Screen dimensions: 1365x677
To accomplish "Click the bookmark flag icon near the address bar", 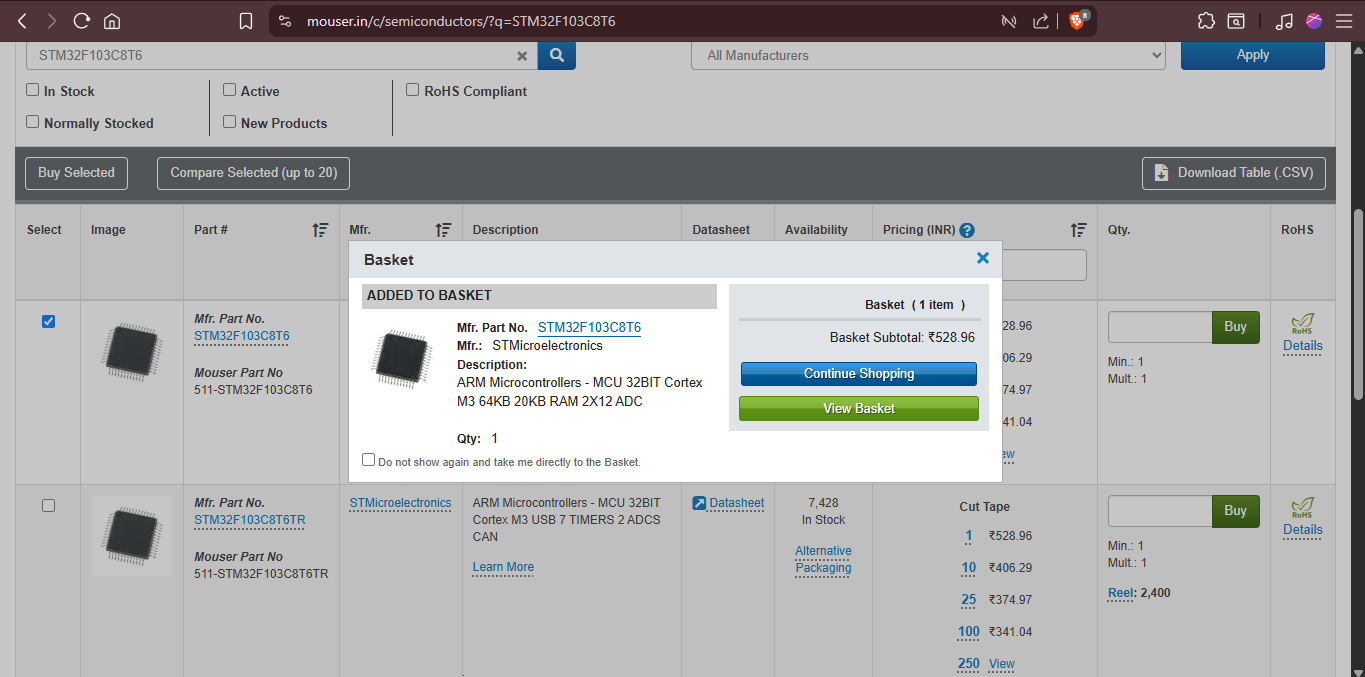I will (246, 20).
